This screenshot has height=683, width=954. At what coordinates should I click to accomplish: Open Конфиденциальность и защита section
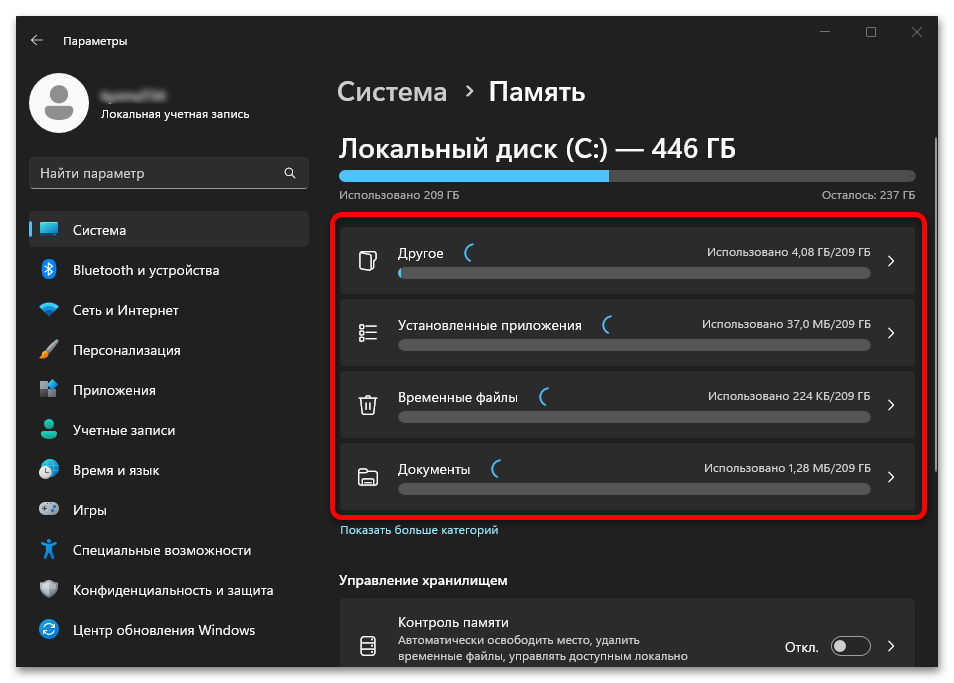(169, 589)
